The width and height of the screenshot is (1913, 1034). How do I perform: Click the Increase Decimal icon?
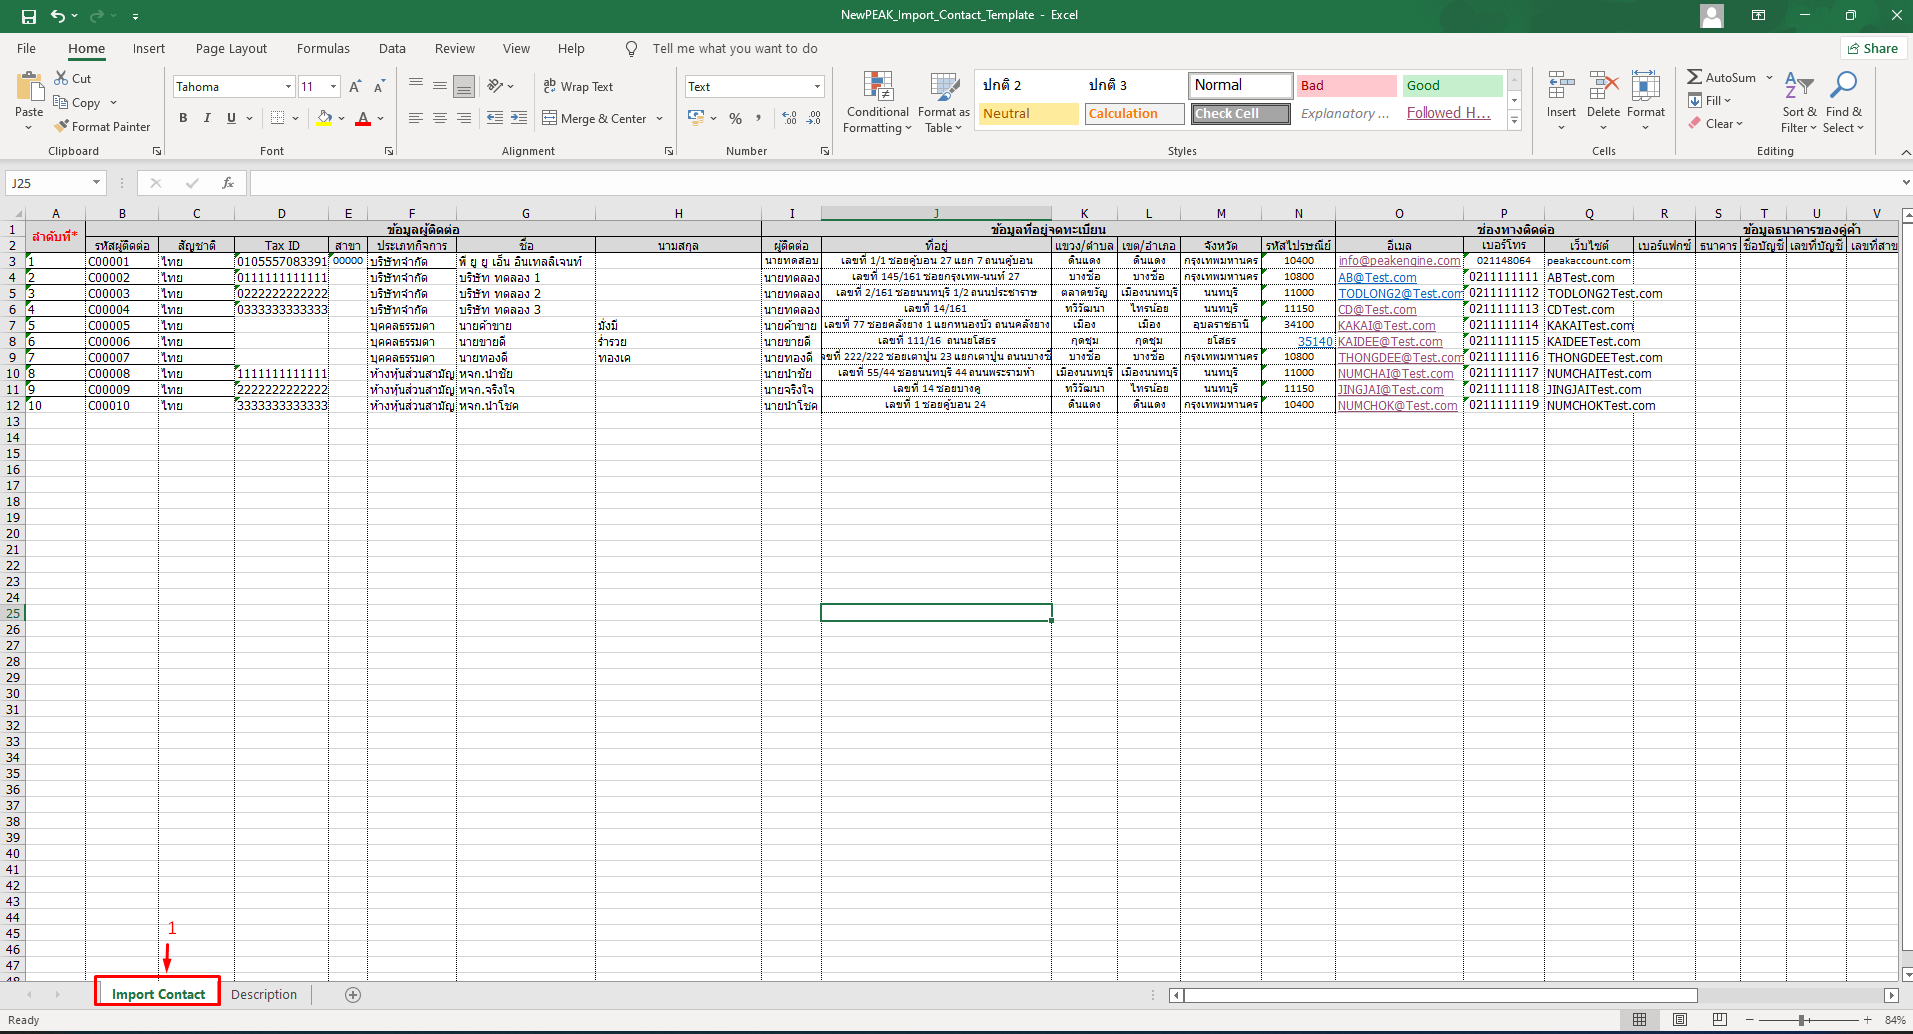790,118
